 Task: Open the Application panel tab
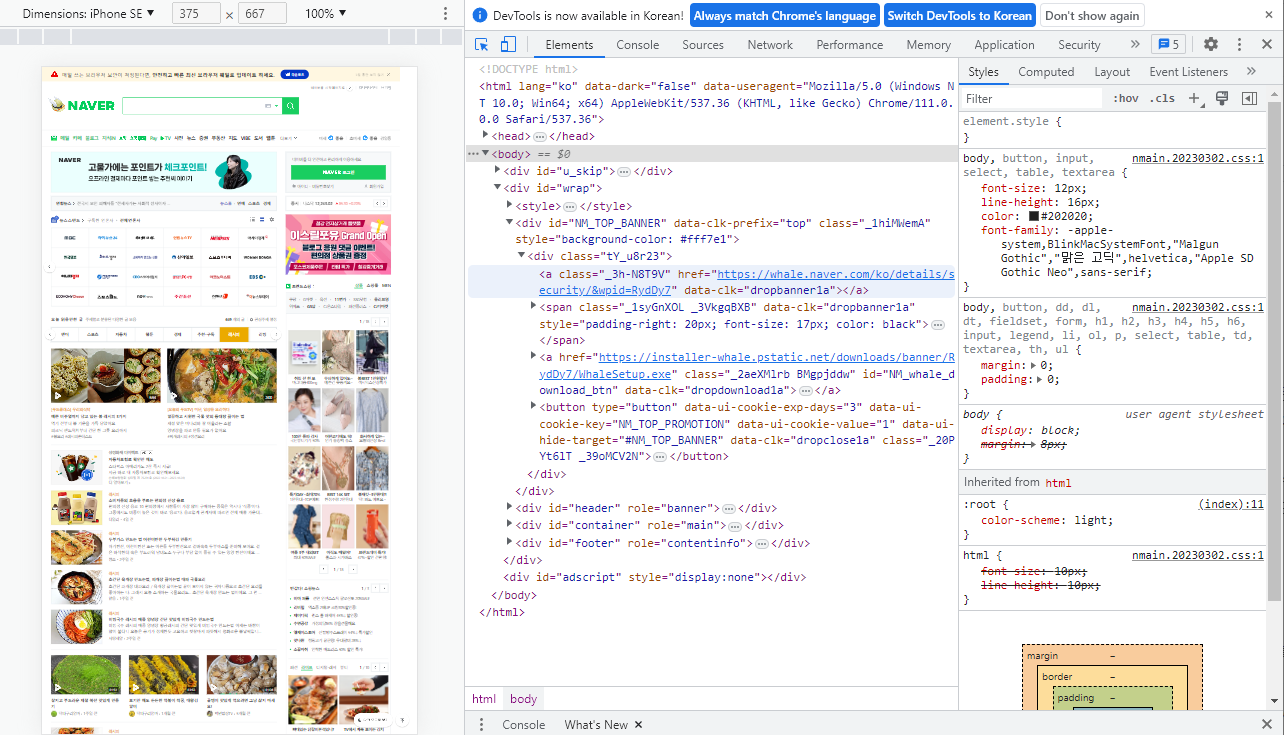(1005, 45)
